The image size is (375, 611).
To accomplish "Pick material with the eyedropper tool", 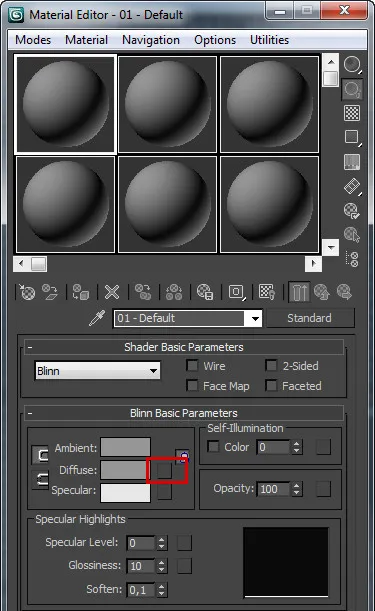I will pos(97,318).
